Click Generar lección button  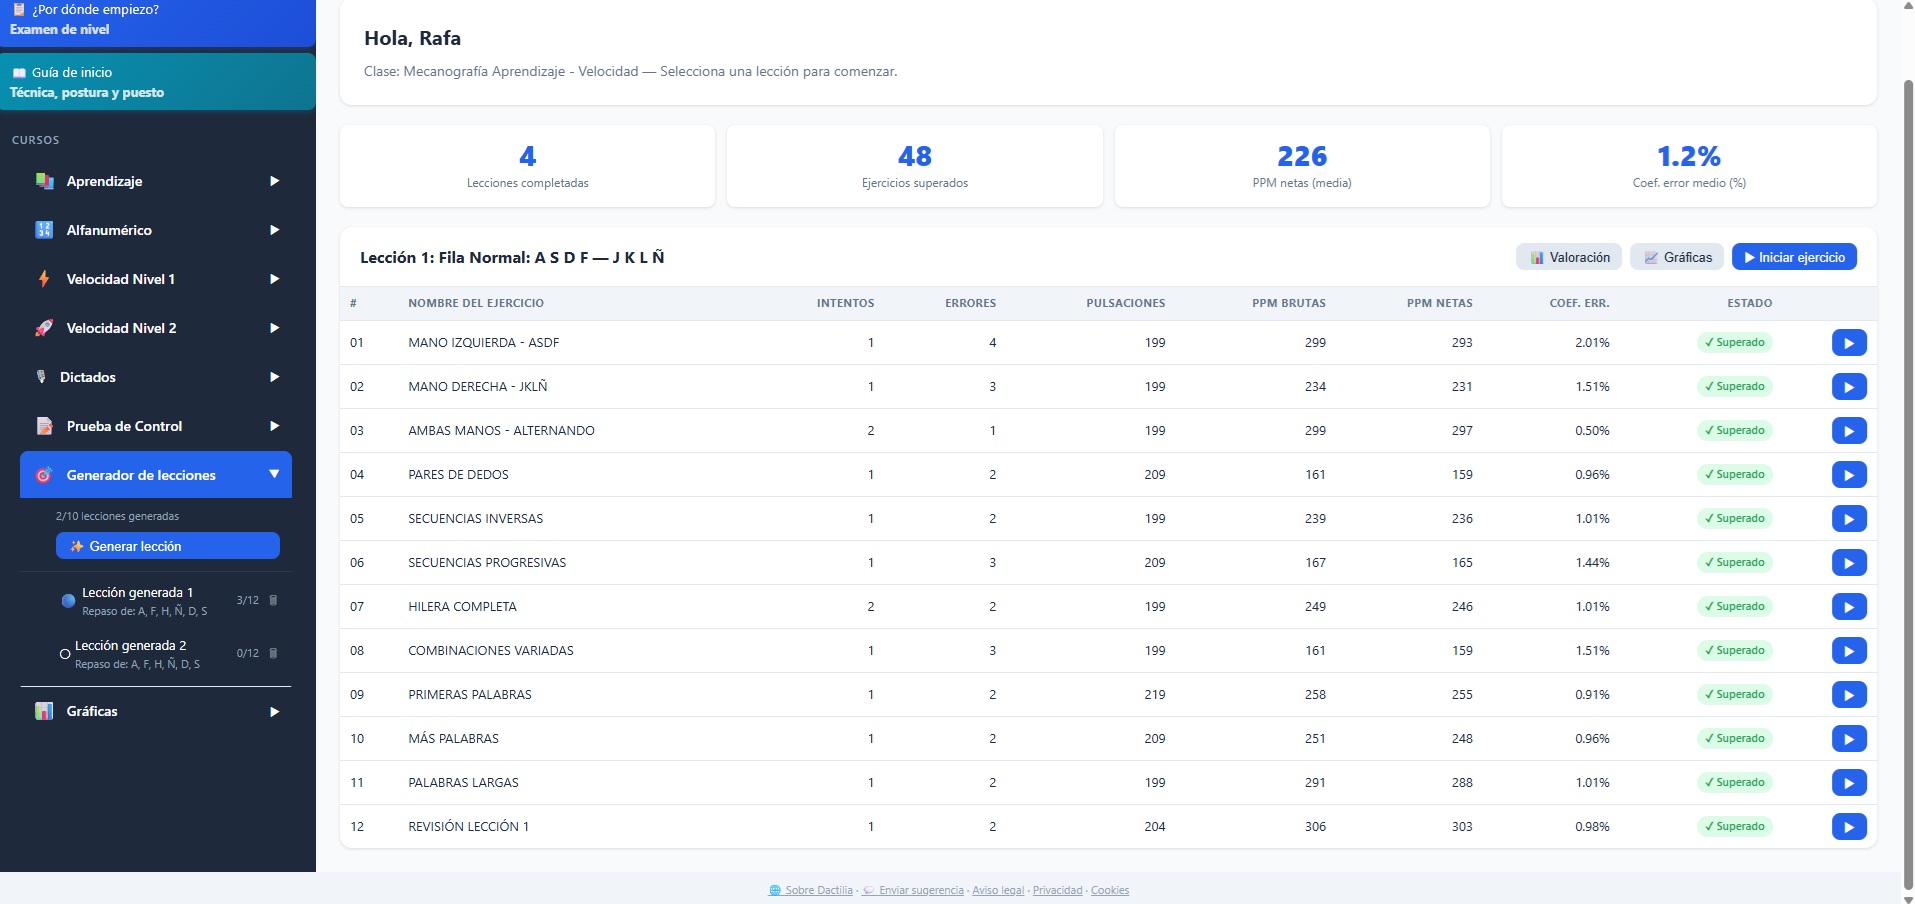pyautogui.click(x=168, y=546)
